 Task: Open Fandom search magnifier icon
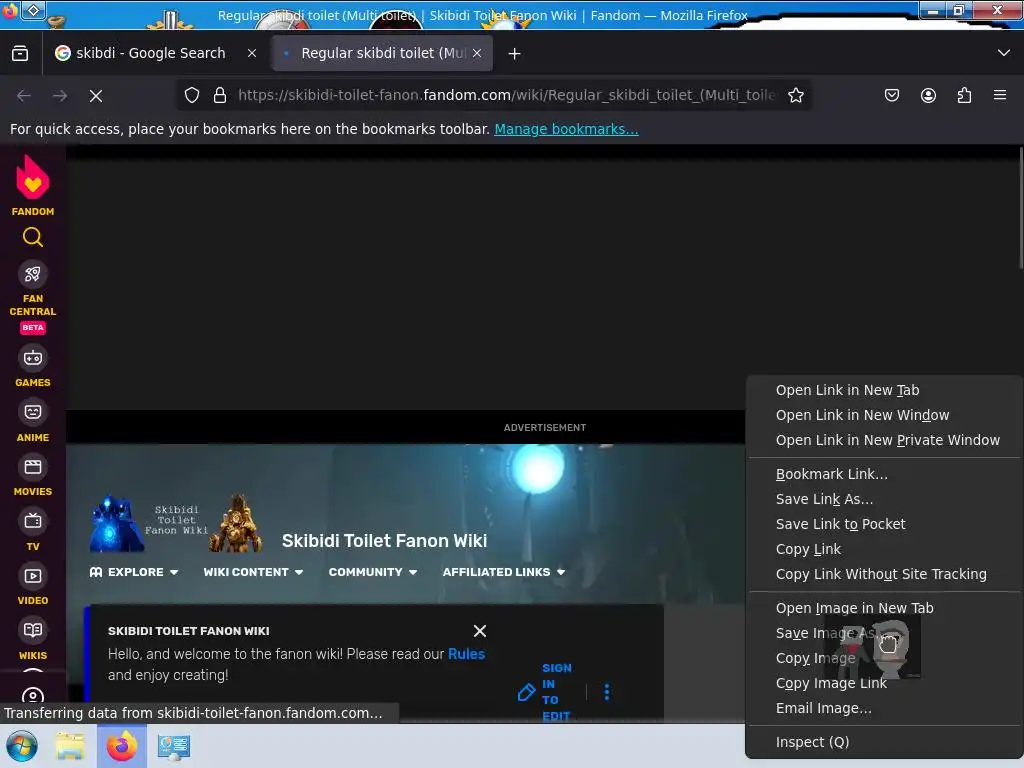point(33,237)
